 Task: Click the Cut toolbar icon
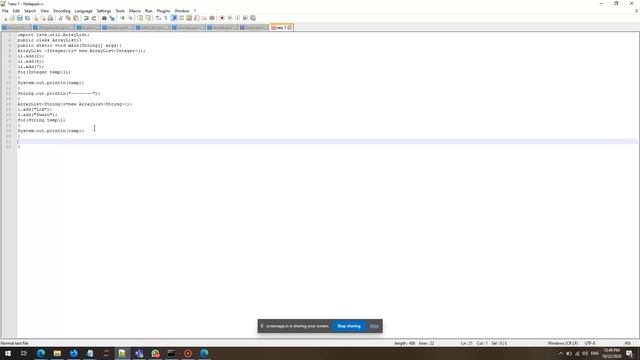click(x=60, y=18)
